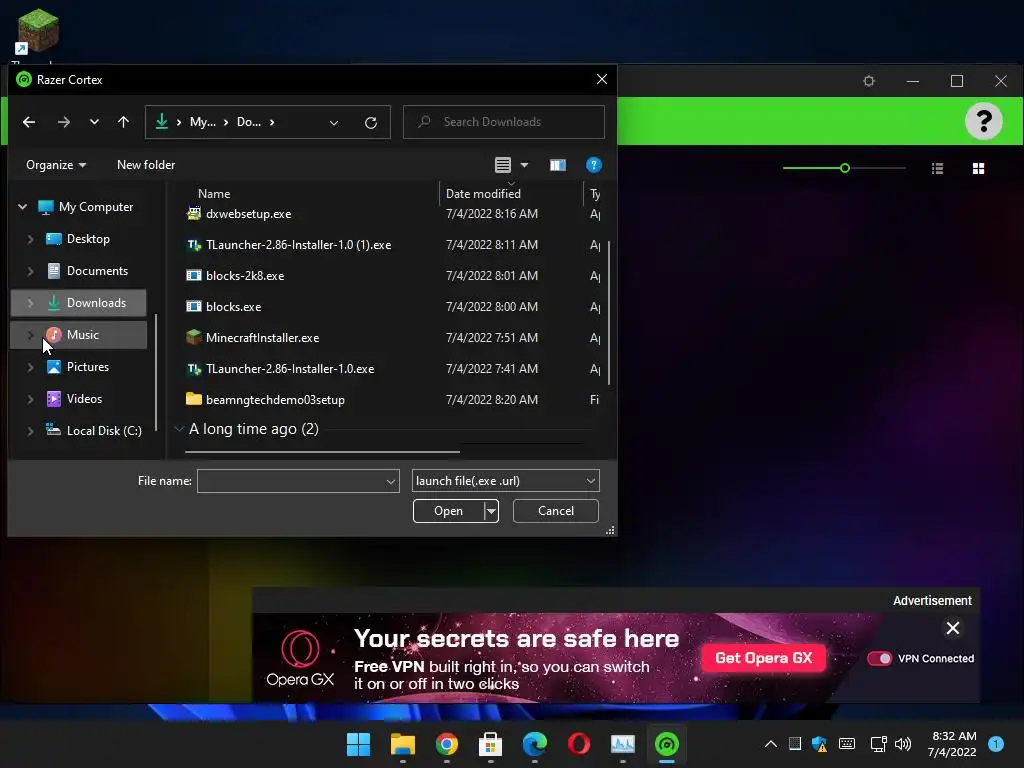Launch Google Chrome from the taskbar
The image size is (1024, 768).
[447, 744]
